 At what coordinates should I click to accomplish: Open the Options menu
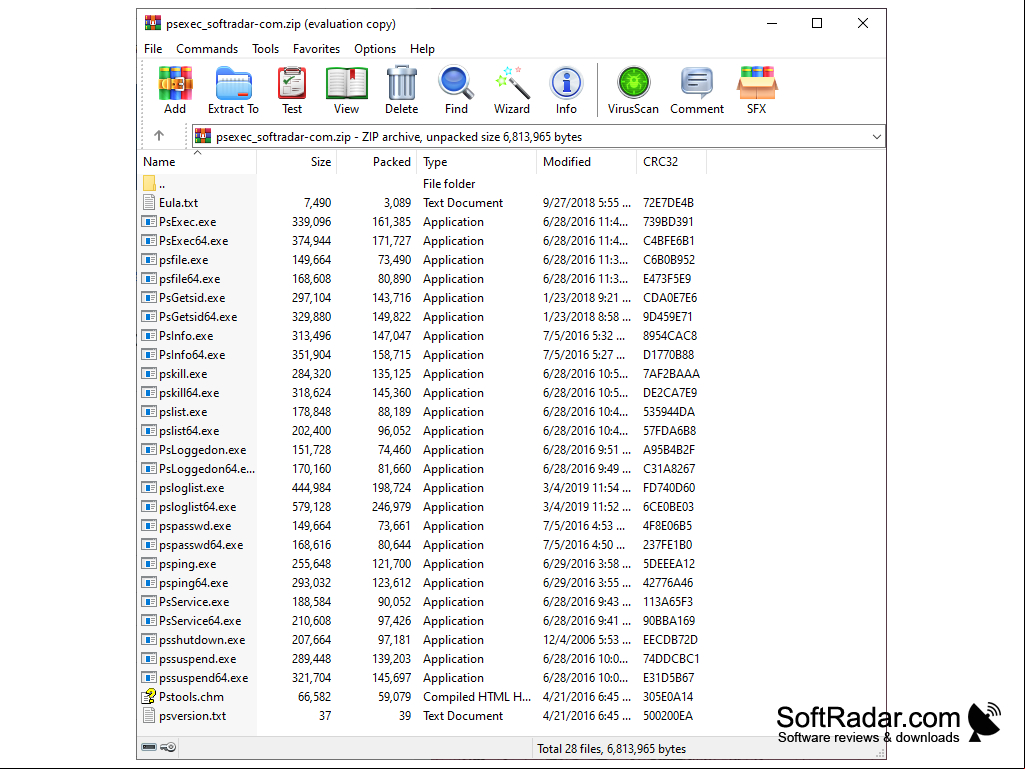pyautogui.click(x=375, y=49)
